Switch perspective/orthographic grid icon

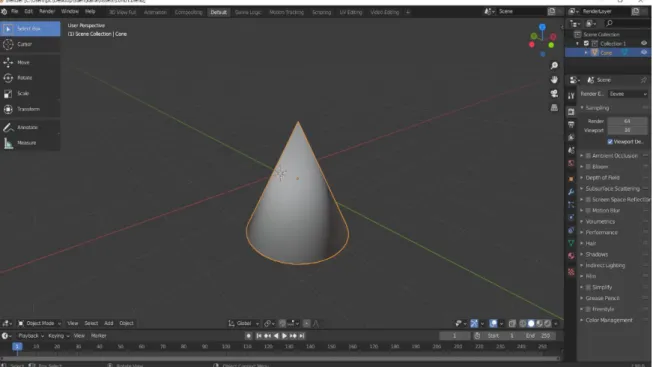pyautogui.click(x=554, y=107)
